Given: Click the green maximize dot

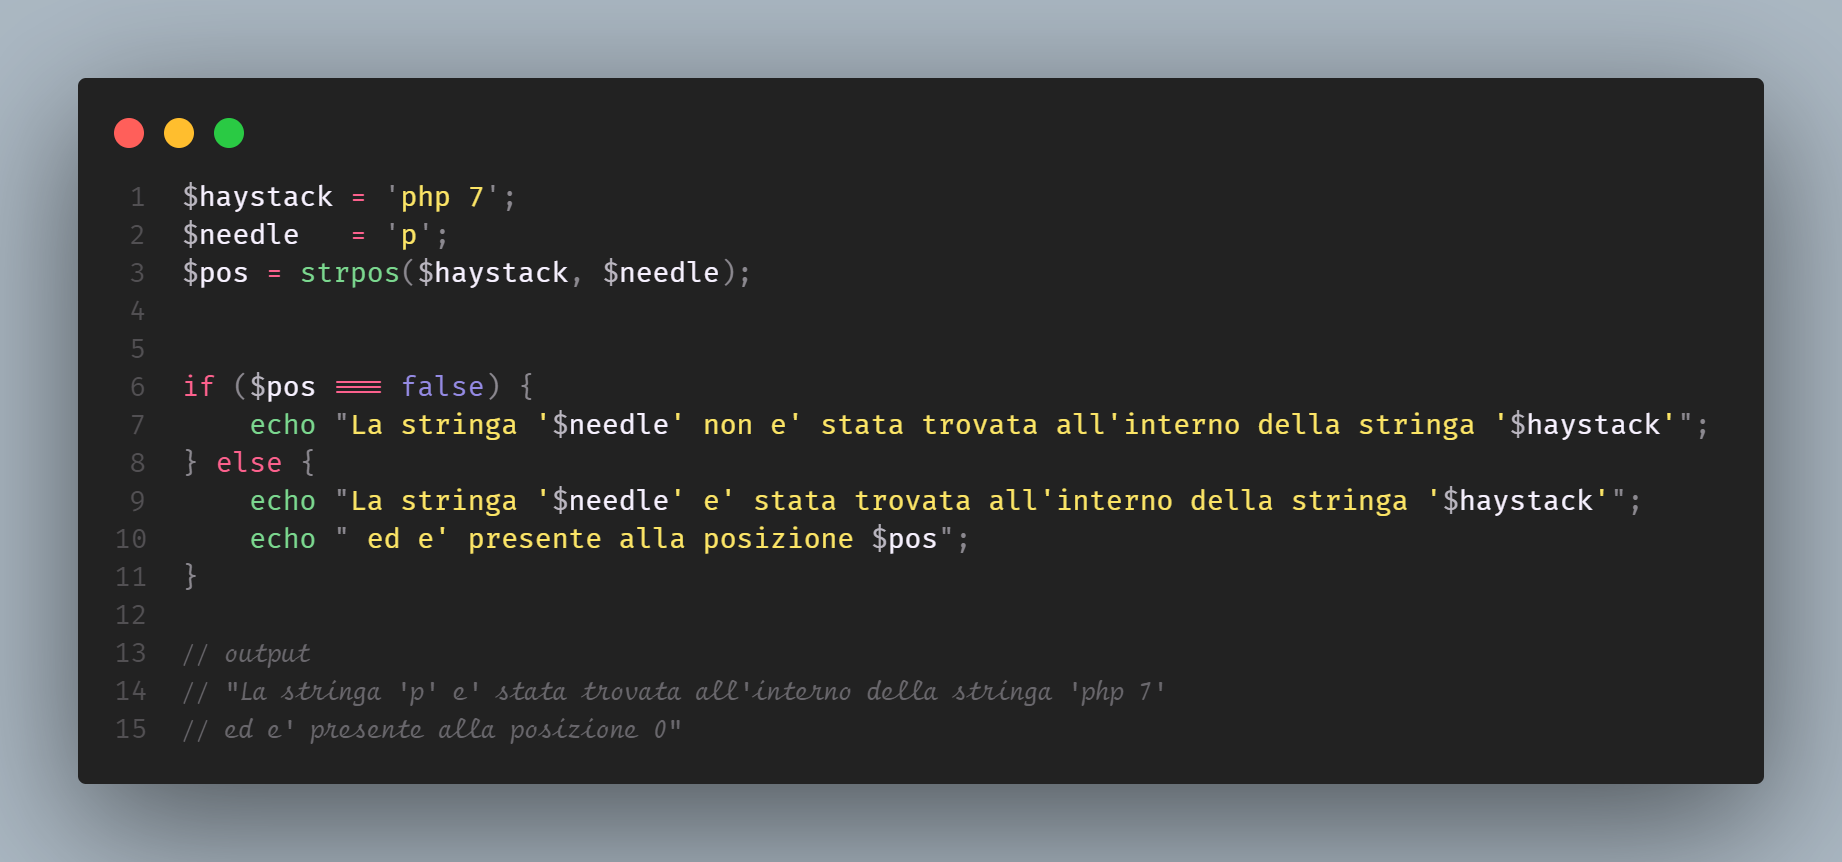Looking at the screenshot, I should pos(229,133).
